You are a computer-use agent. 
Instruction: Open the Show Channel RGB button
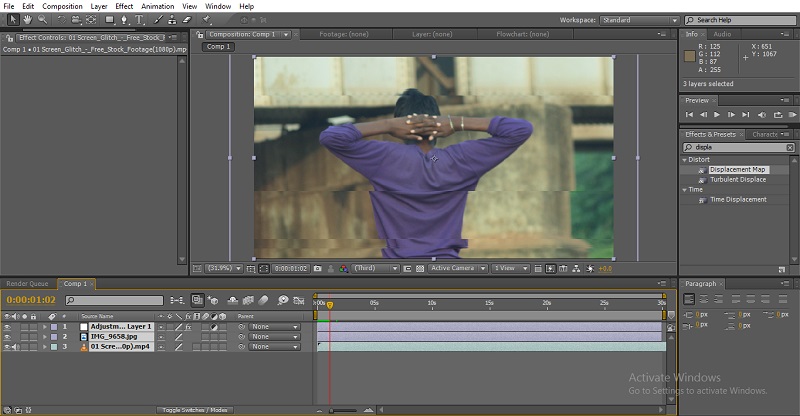(x=344, y=268)
